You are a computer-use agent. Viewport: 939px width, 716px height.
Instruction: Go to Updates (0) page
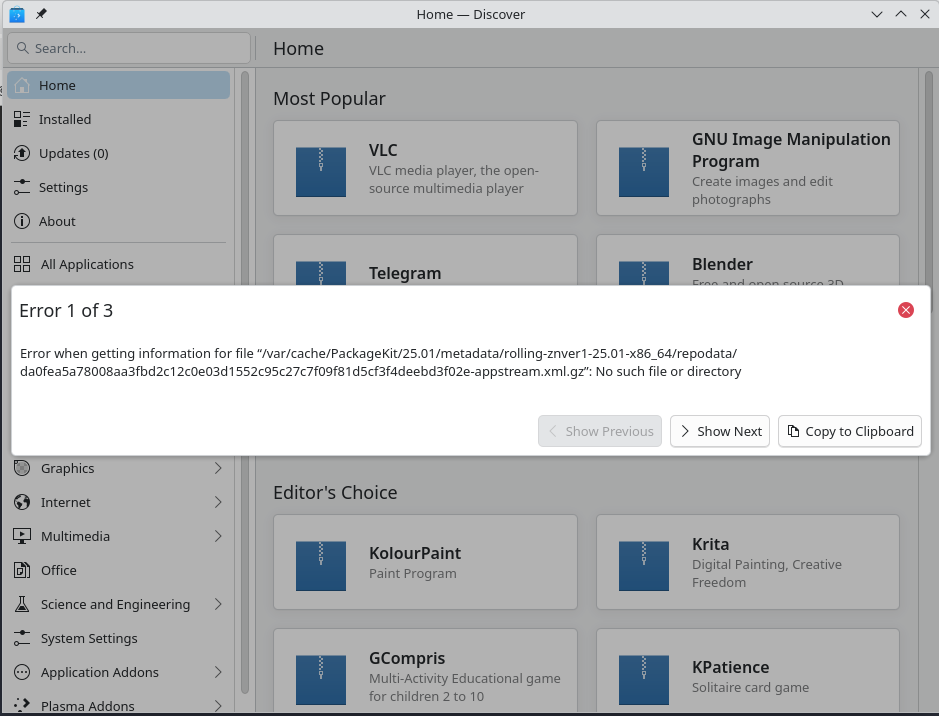pyautogui.click(x=119, y=153)
